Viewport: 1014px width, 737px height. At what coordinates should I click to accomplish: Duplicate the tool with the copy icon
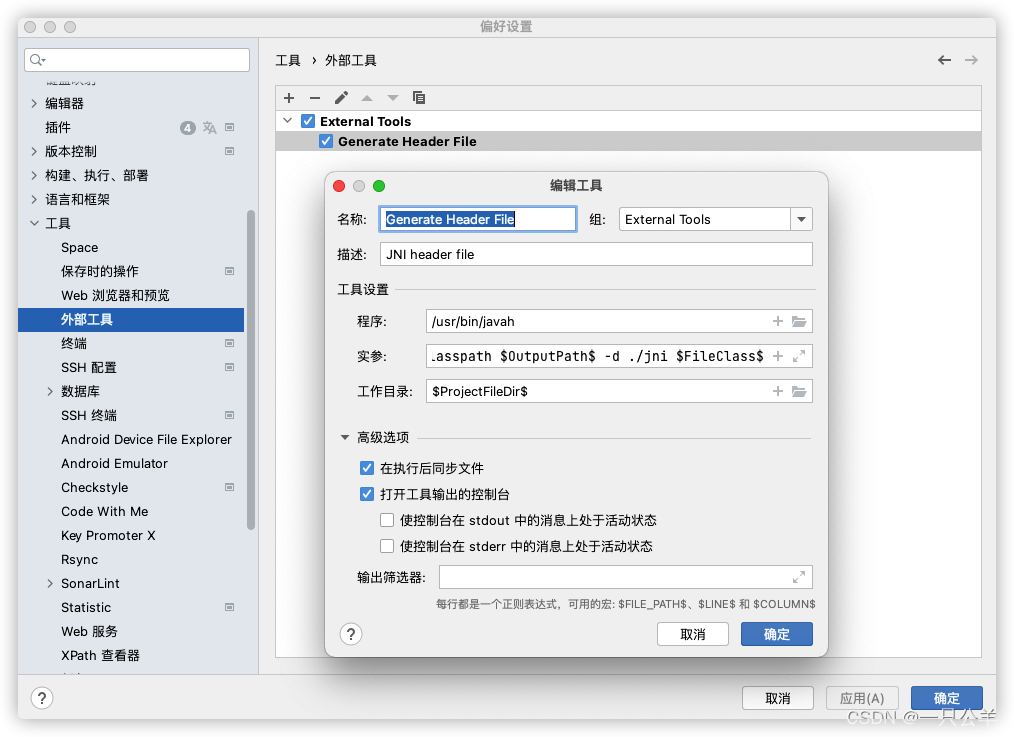(419, 97)
